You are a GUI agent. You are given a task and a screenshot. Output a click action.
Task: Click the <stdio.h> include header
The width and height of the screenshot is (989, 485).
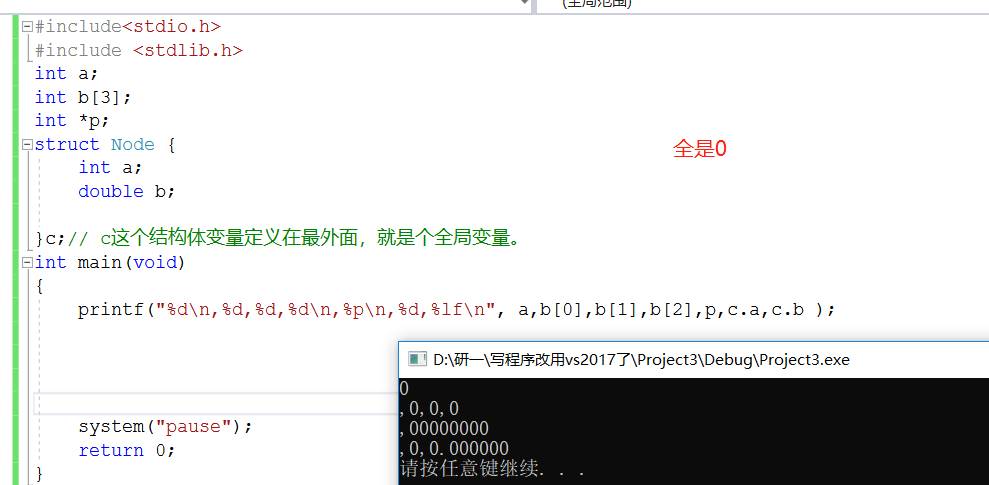[171, 26]
